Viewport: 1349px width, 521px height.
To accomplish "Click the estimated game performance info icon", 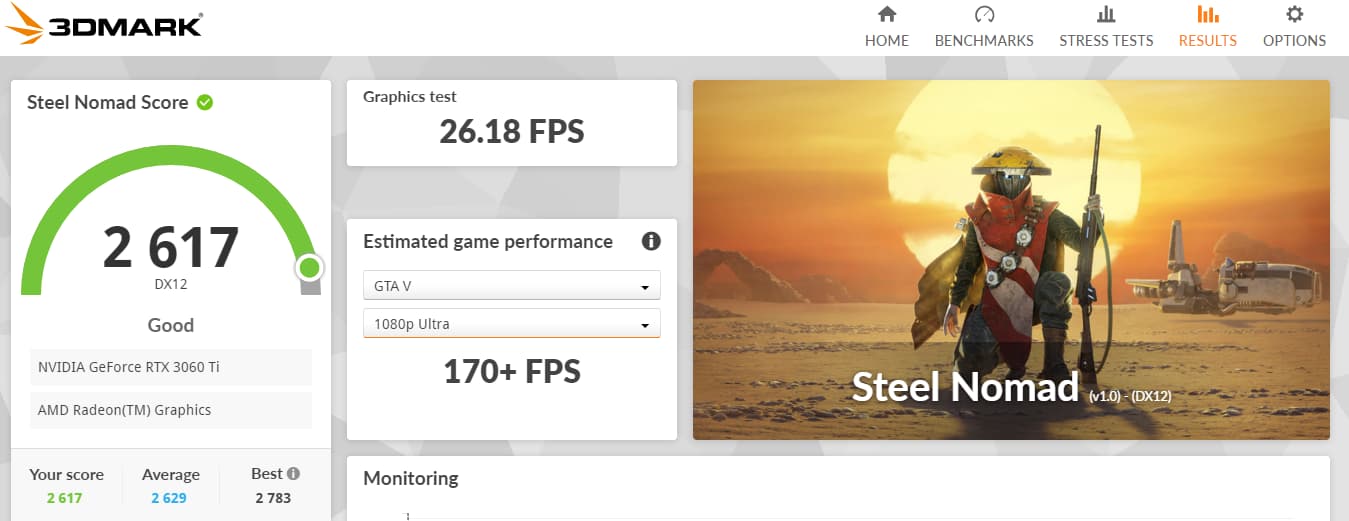I will tap(651, 241).
